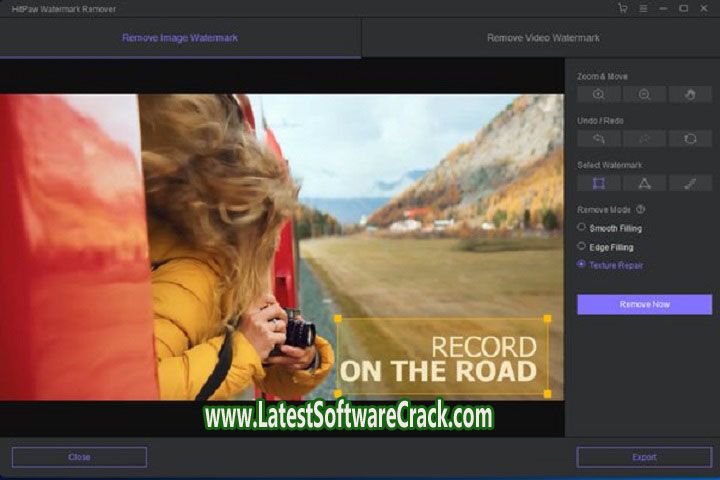
Task: Select the brush selection tool
Action: click(689, 183)
